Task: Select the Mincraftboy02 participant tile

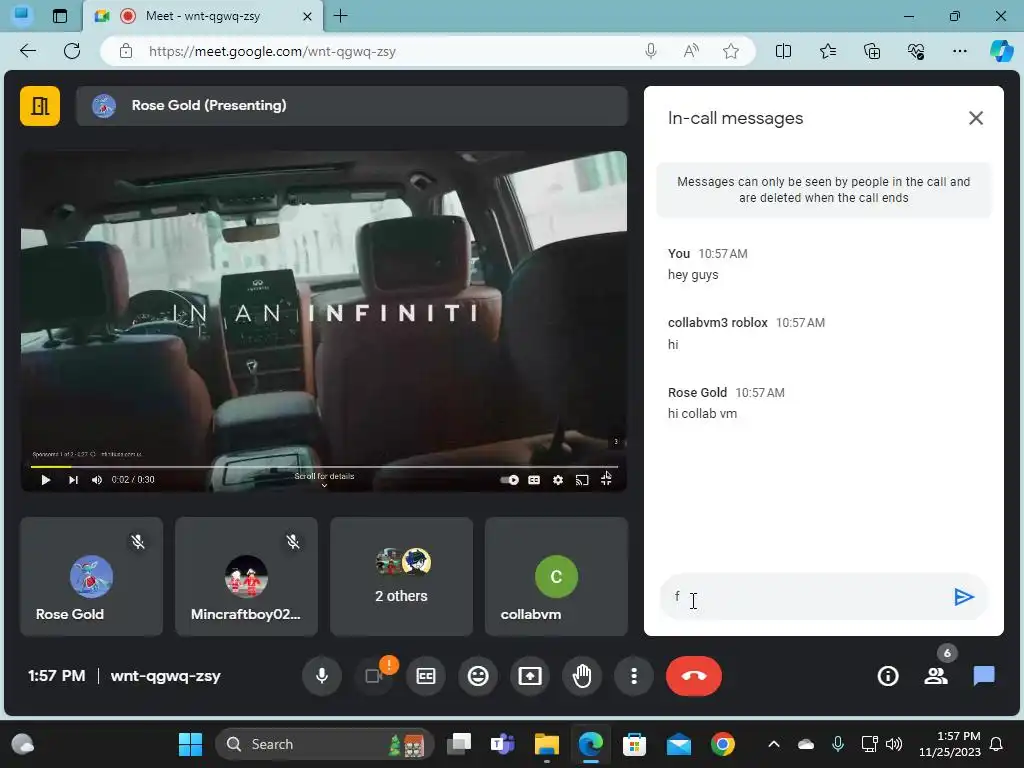Action: click(x=246, y=576)
